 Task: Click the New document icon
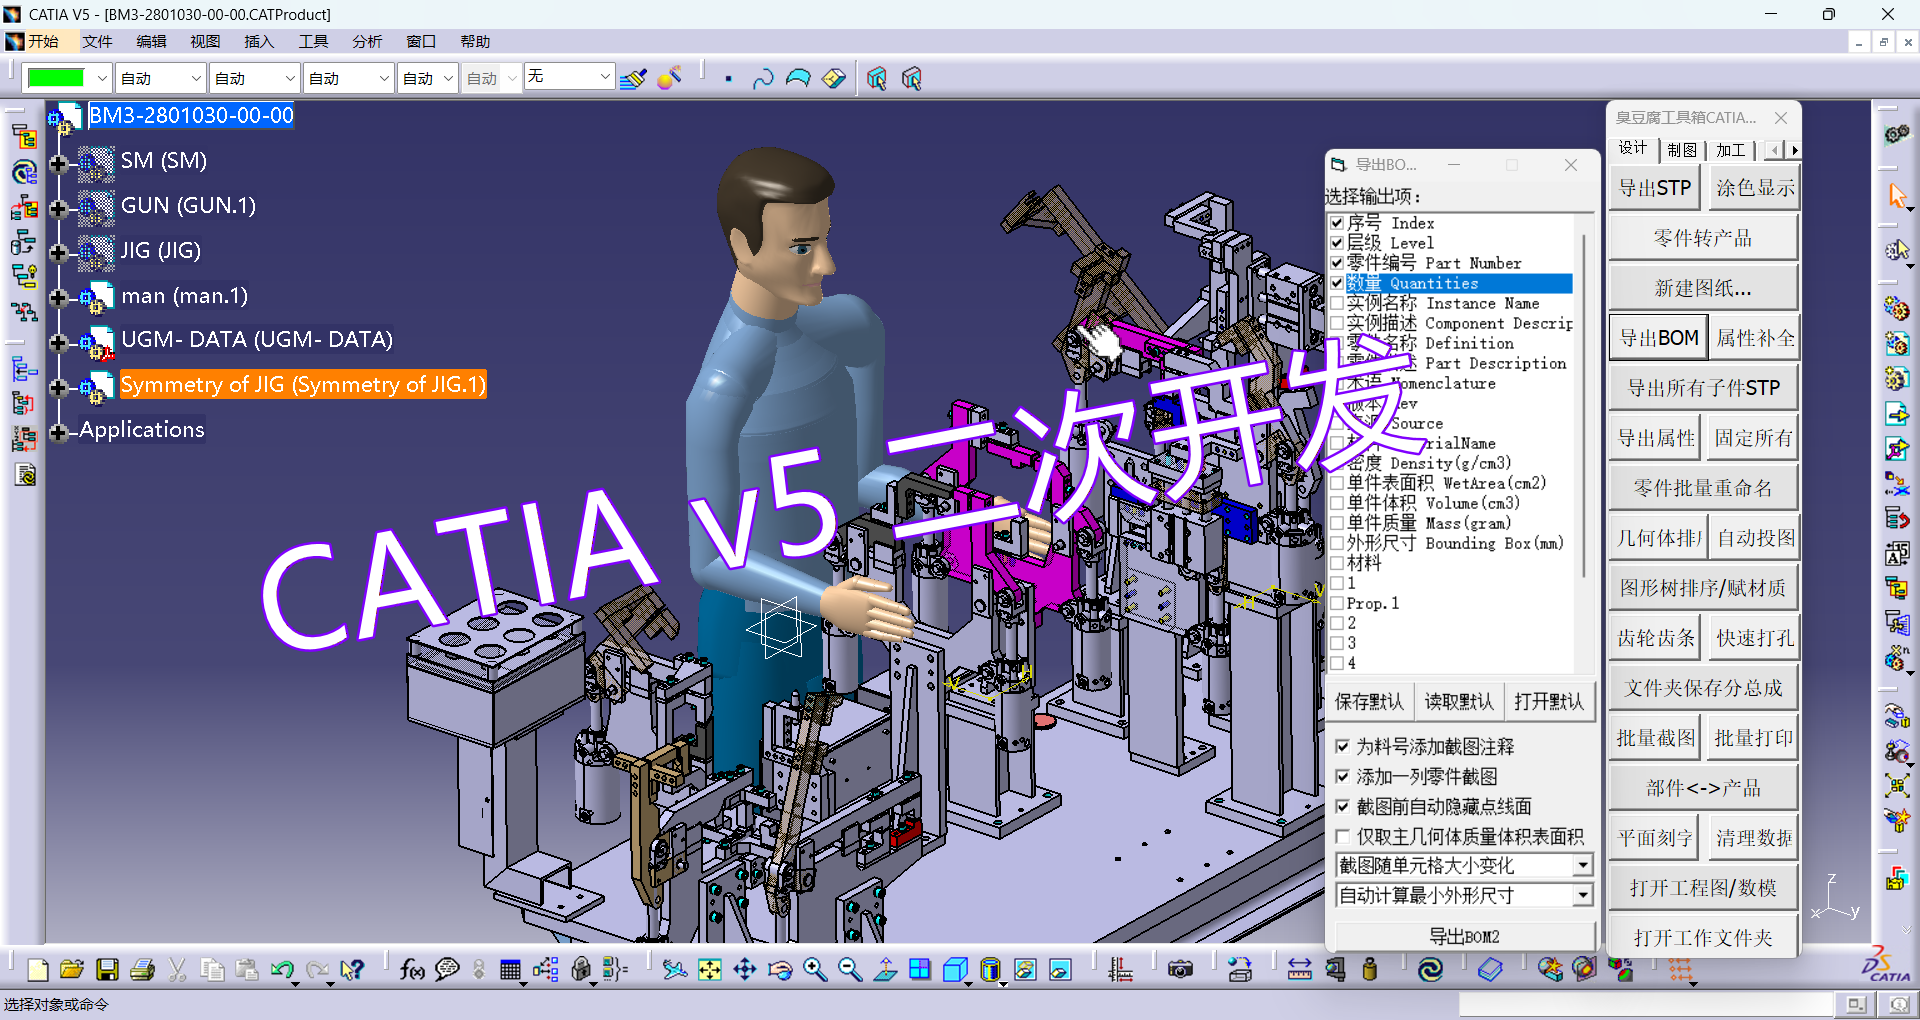point(38,969)
